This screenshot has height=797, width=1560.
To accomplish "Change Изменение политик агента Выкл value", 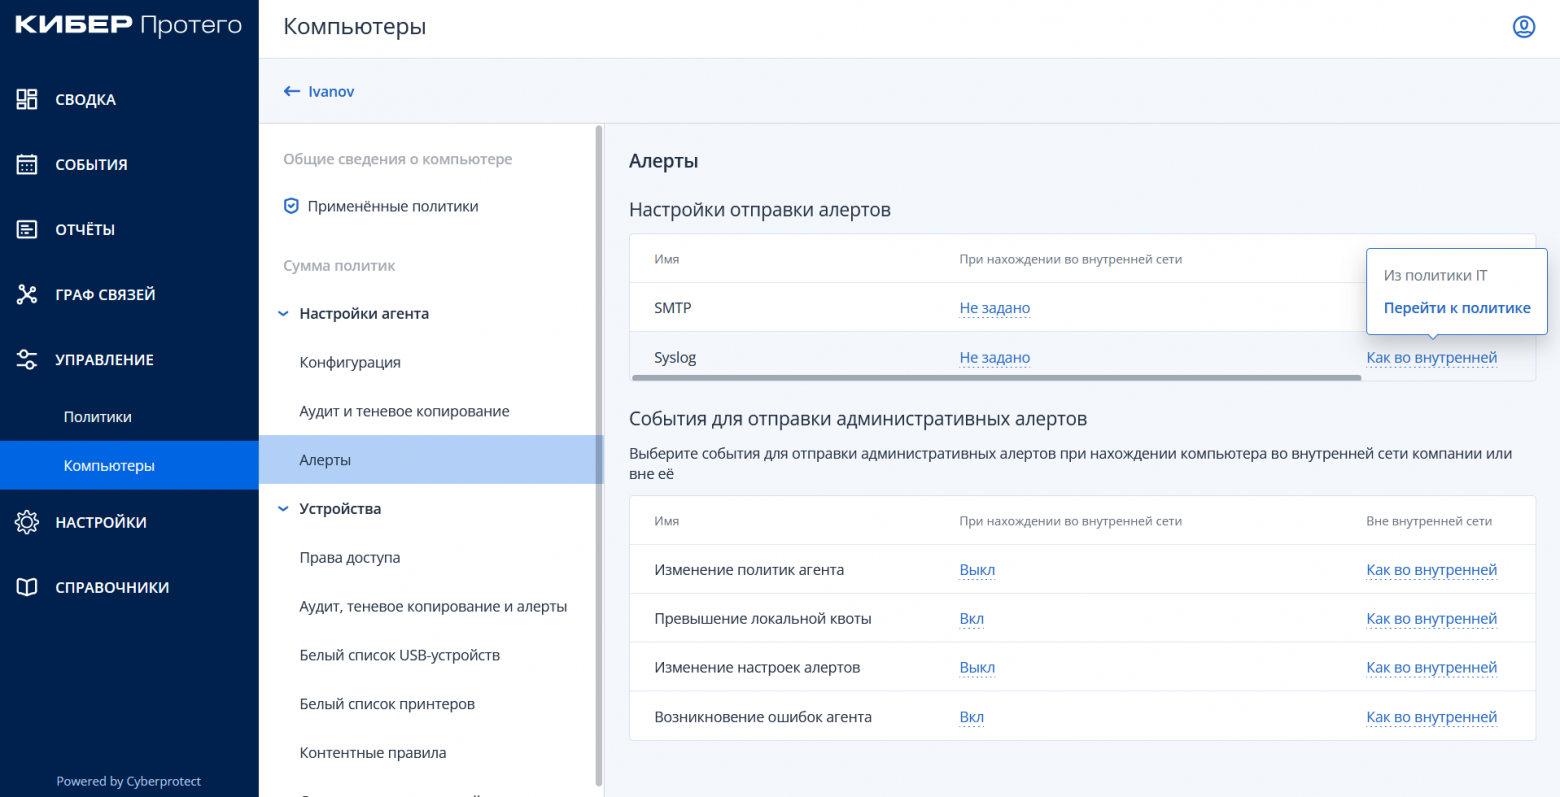I will pos(977,570).
